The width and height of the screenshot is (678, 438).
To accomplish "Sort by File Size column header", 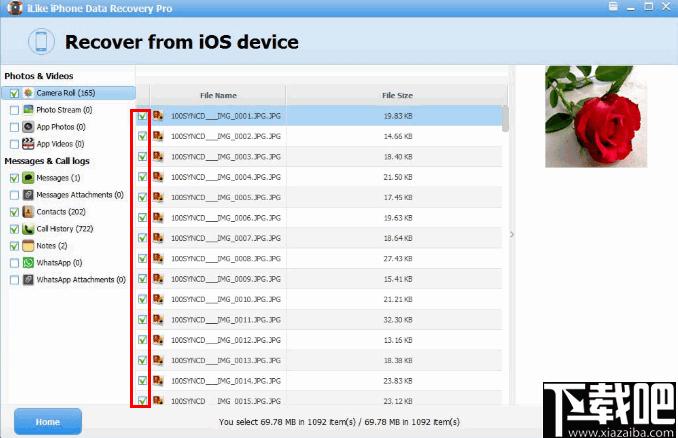I will pos(397,95).
